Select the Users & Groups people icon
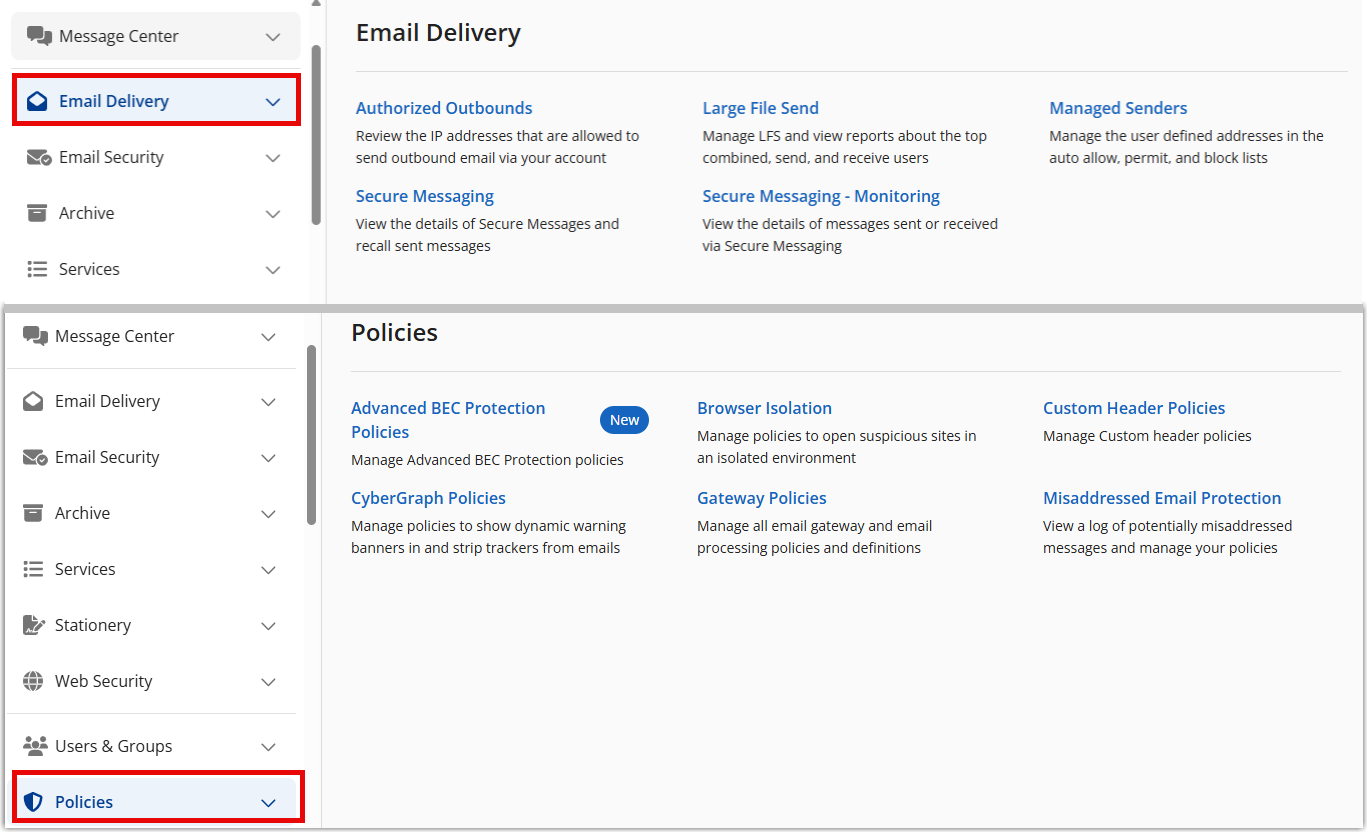1368x833 pixels. [36, 746]
